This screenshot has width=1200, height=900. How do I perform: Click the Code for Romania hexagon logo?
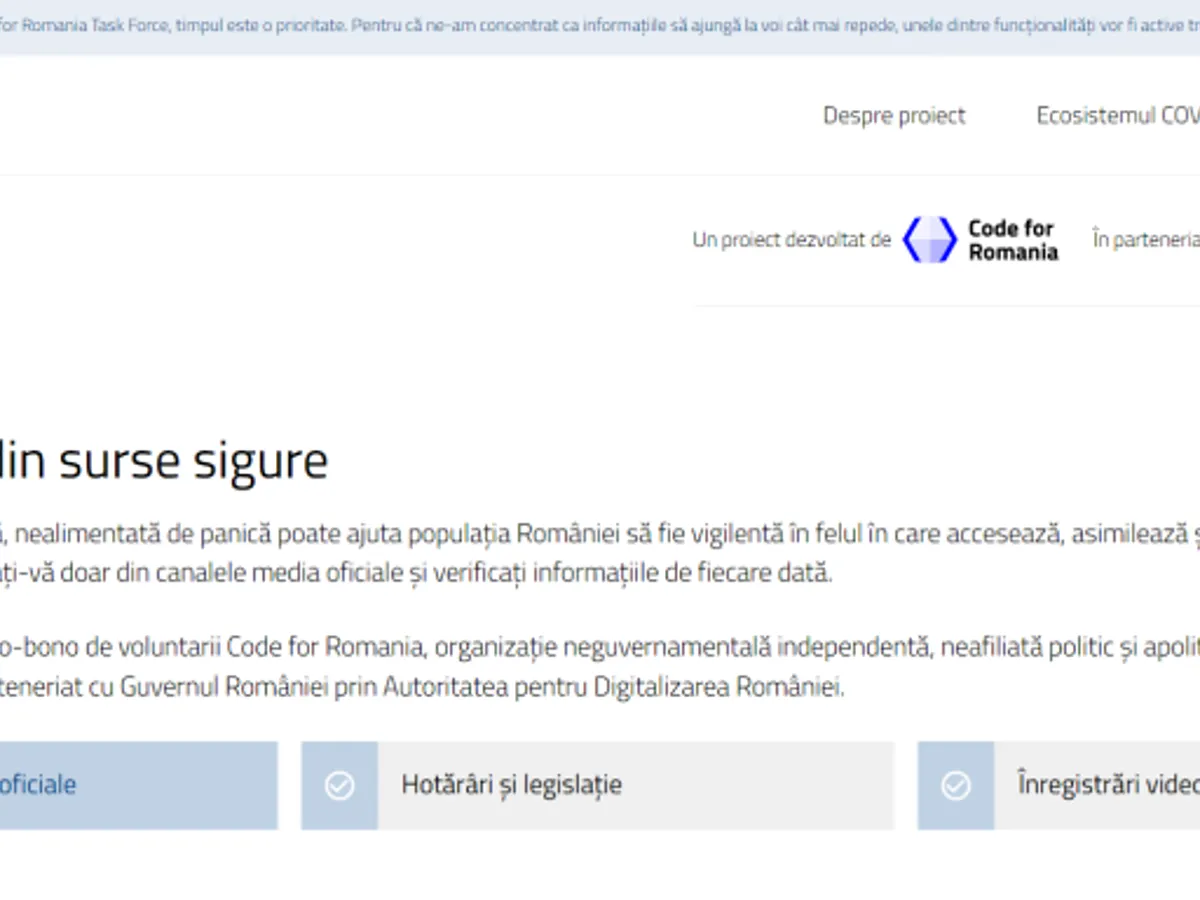tap(929, 240)
